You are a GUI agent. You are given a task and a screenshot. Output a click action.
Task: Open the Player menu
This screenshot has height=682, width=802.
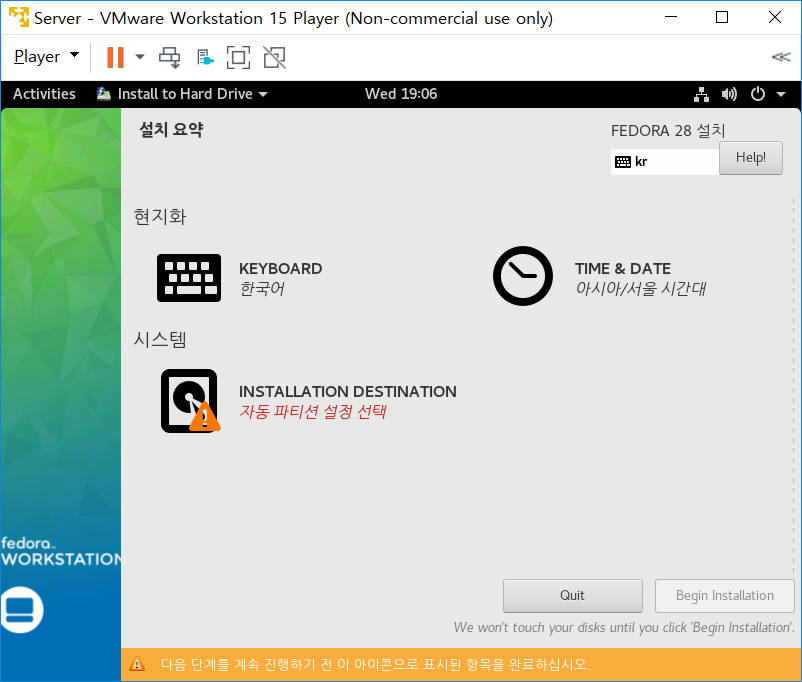tap(47, 56)
